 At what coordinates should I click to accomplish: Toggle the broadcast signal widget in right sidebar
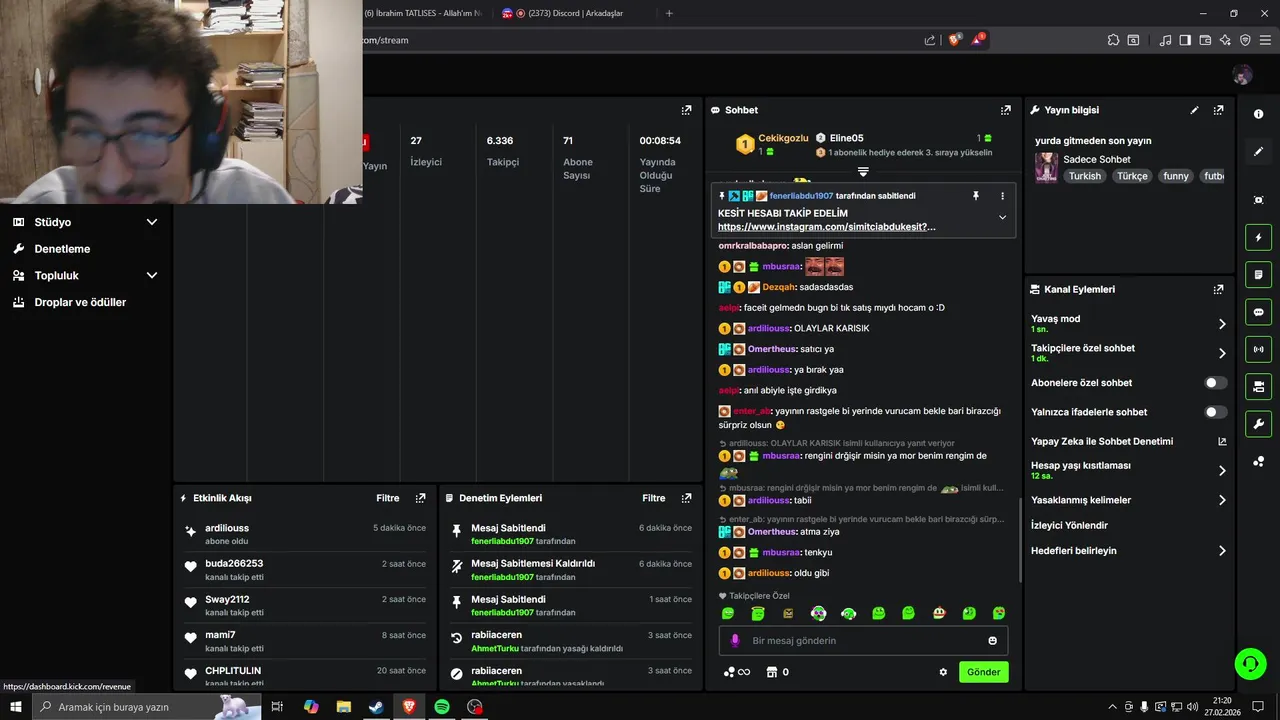point(1258,349)
